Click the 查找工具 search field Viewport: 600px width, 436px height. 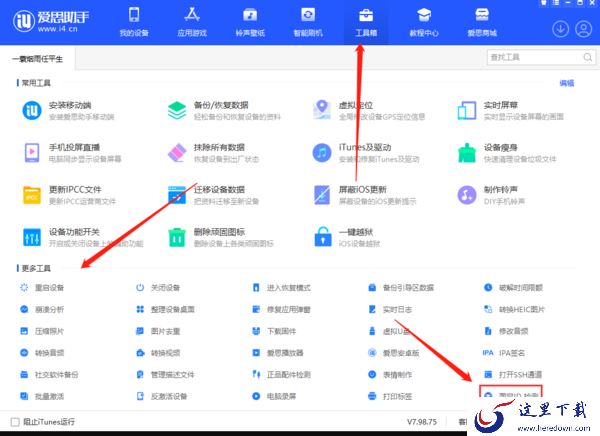pos(540,57)
